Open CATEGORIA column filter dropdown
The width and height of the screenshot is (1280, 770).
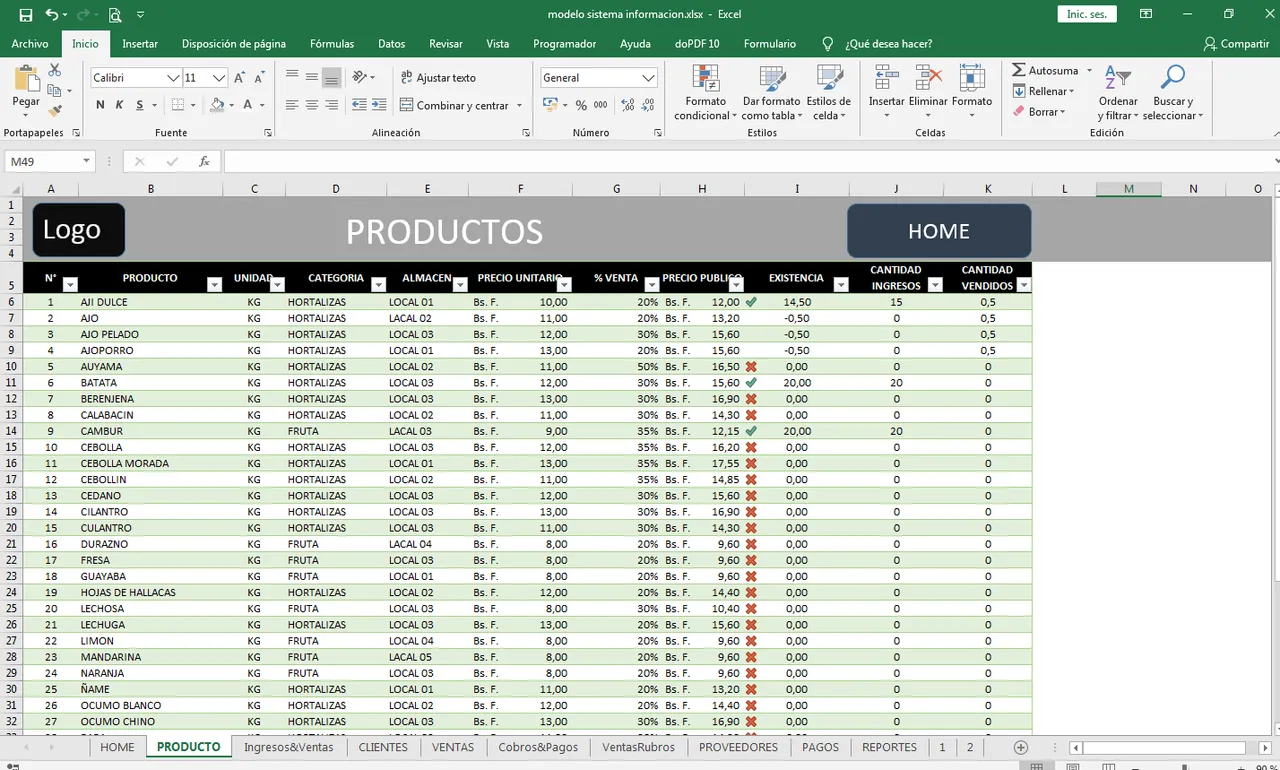(378, 285)
